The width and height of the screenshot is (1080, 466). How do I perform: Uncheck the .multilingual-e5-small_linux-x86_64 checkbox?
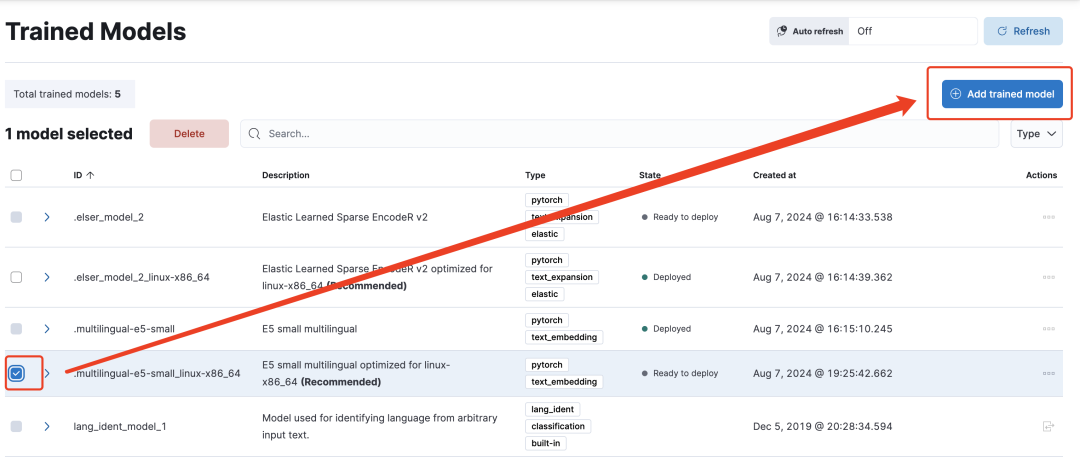(17, 374)
